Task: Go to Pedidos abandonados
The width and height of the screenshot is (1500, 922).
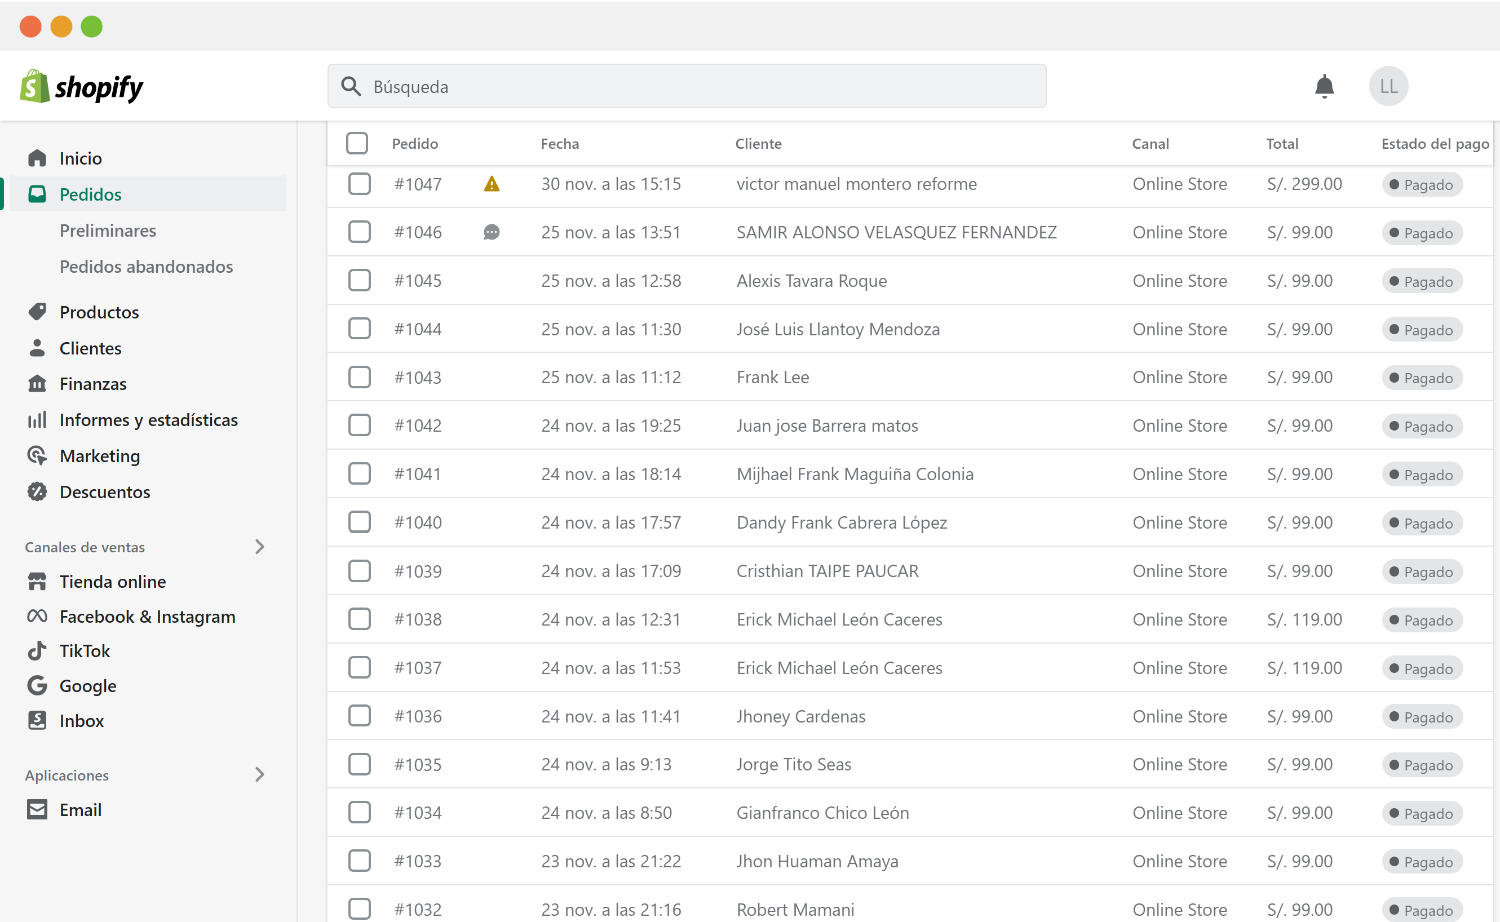Action: click(x=146, y=267)
